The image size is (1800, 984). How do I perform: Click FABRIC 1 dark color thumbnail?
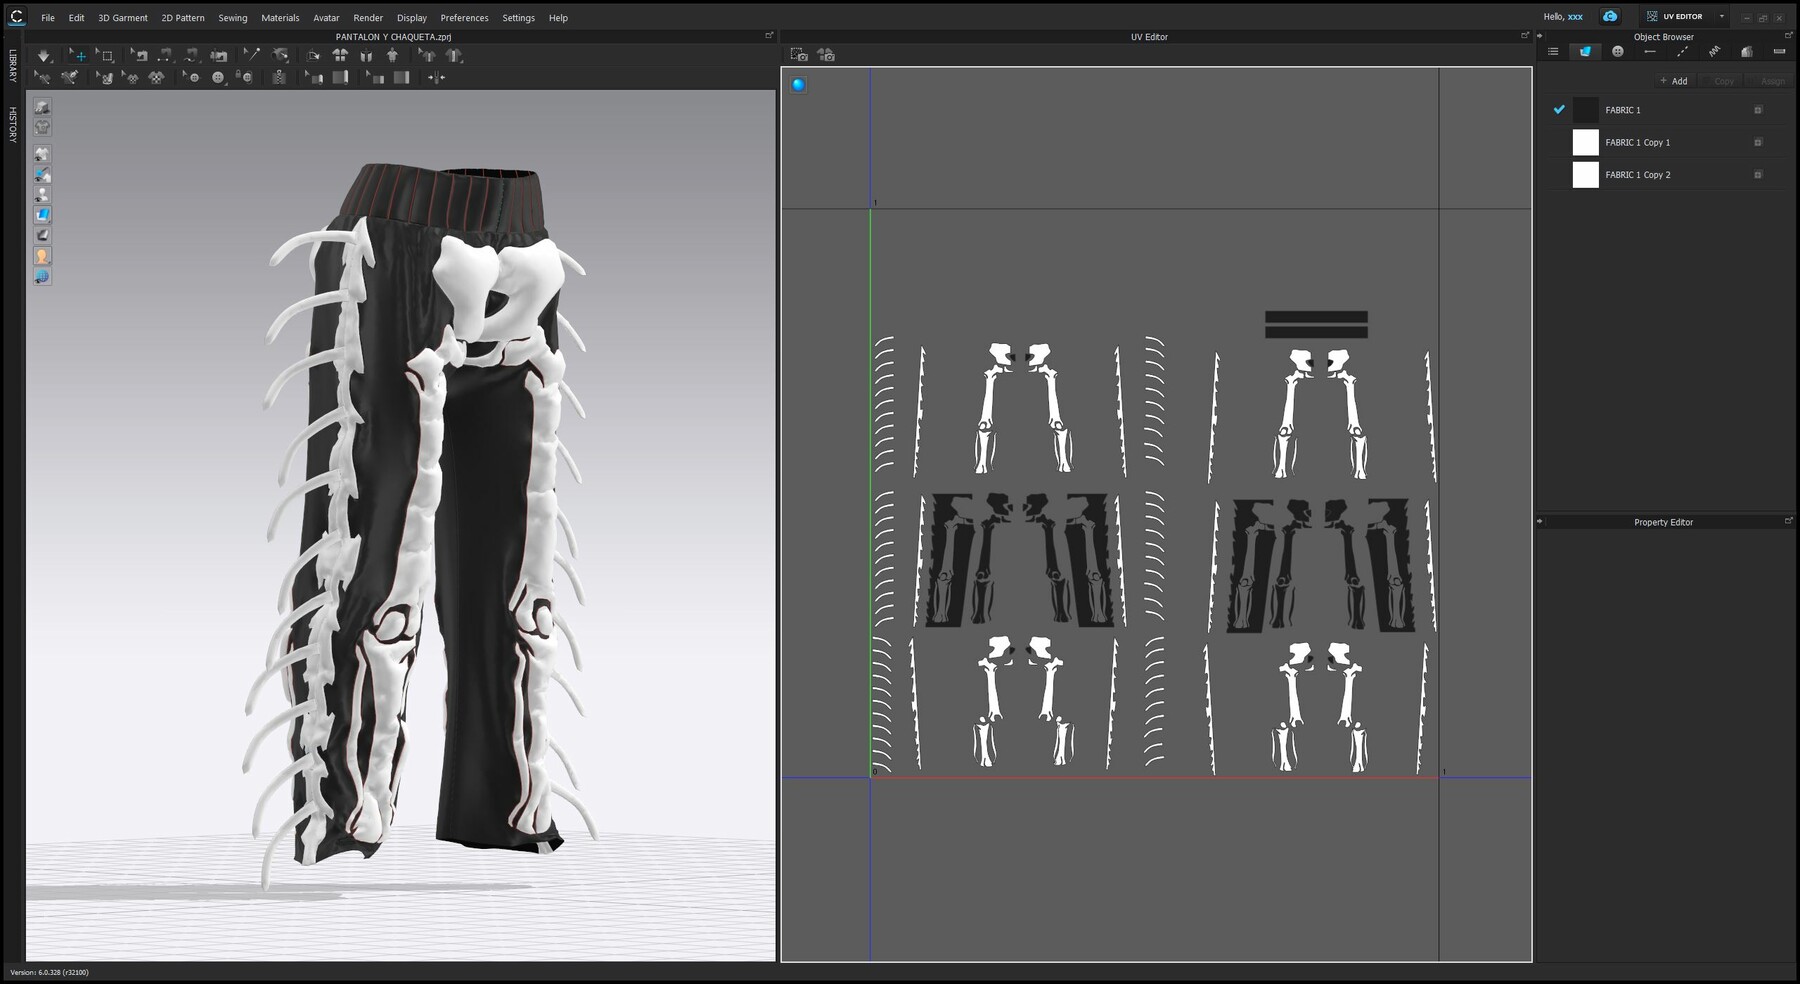[1586, 110]
